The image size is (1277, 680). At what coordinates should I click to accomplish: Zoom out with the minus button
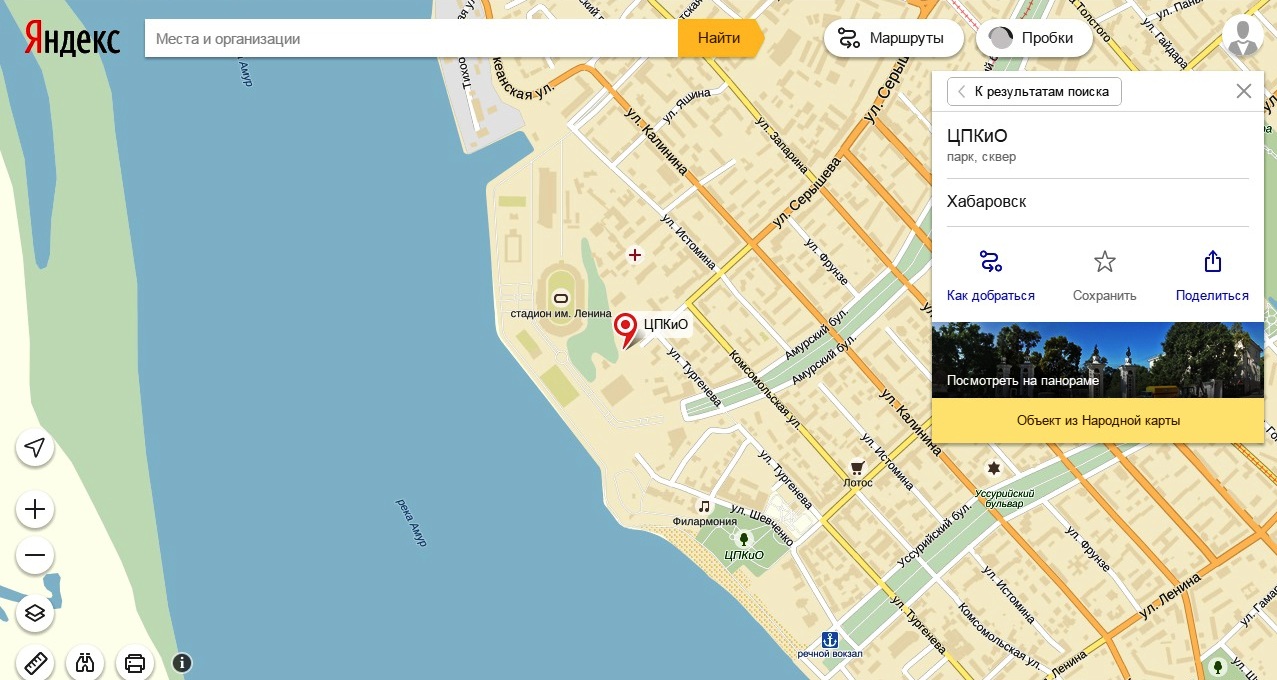click(x=35, y=555)
